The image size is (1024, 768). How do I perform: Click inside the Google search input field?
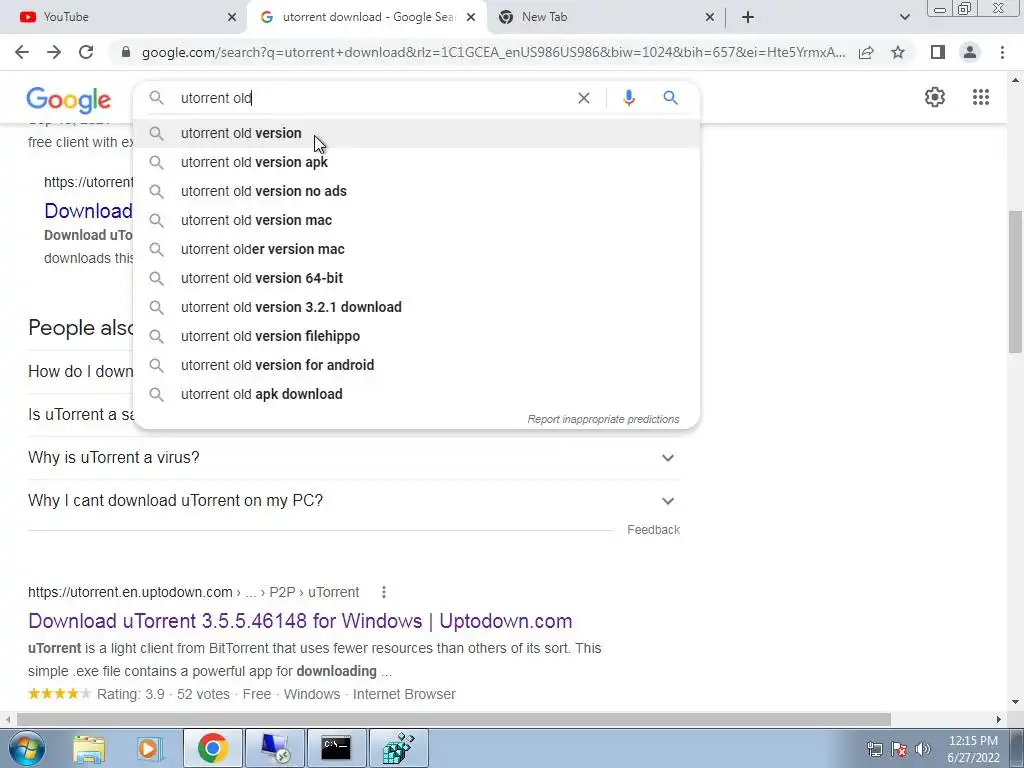372,98
